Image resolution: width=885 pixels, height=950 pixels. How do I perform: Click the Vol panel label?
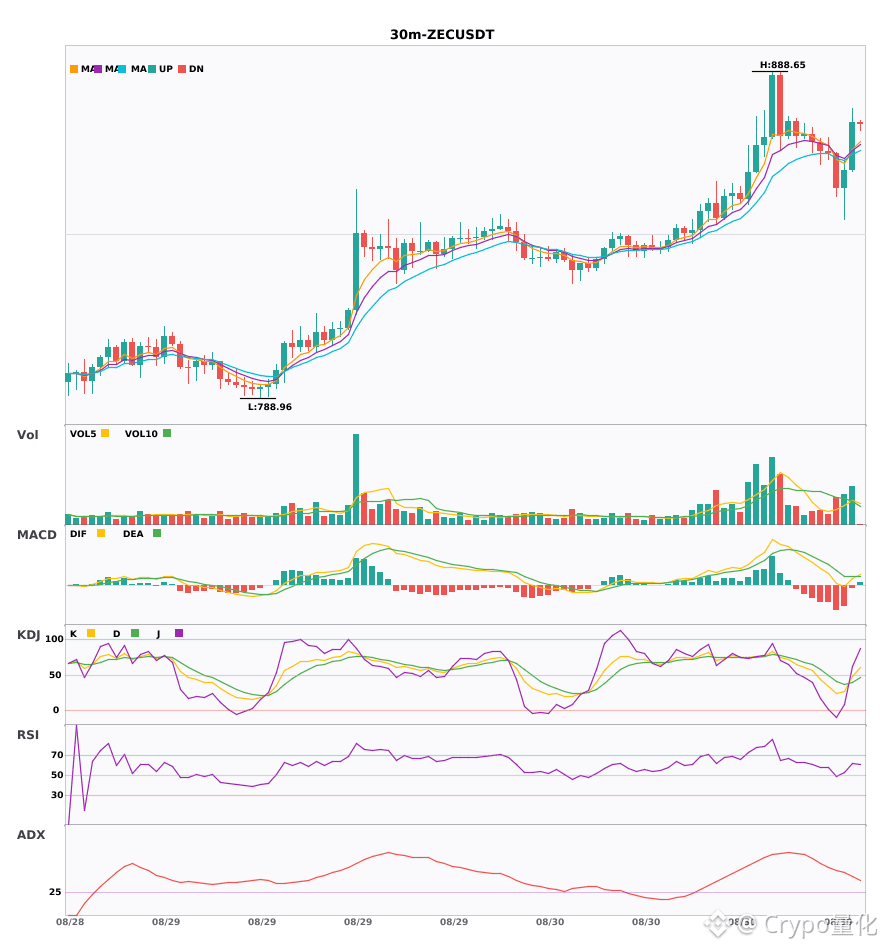(x=27, y=435)
